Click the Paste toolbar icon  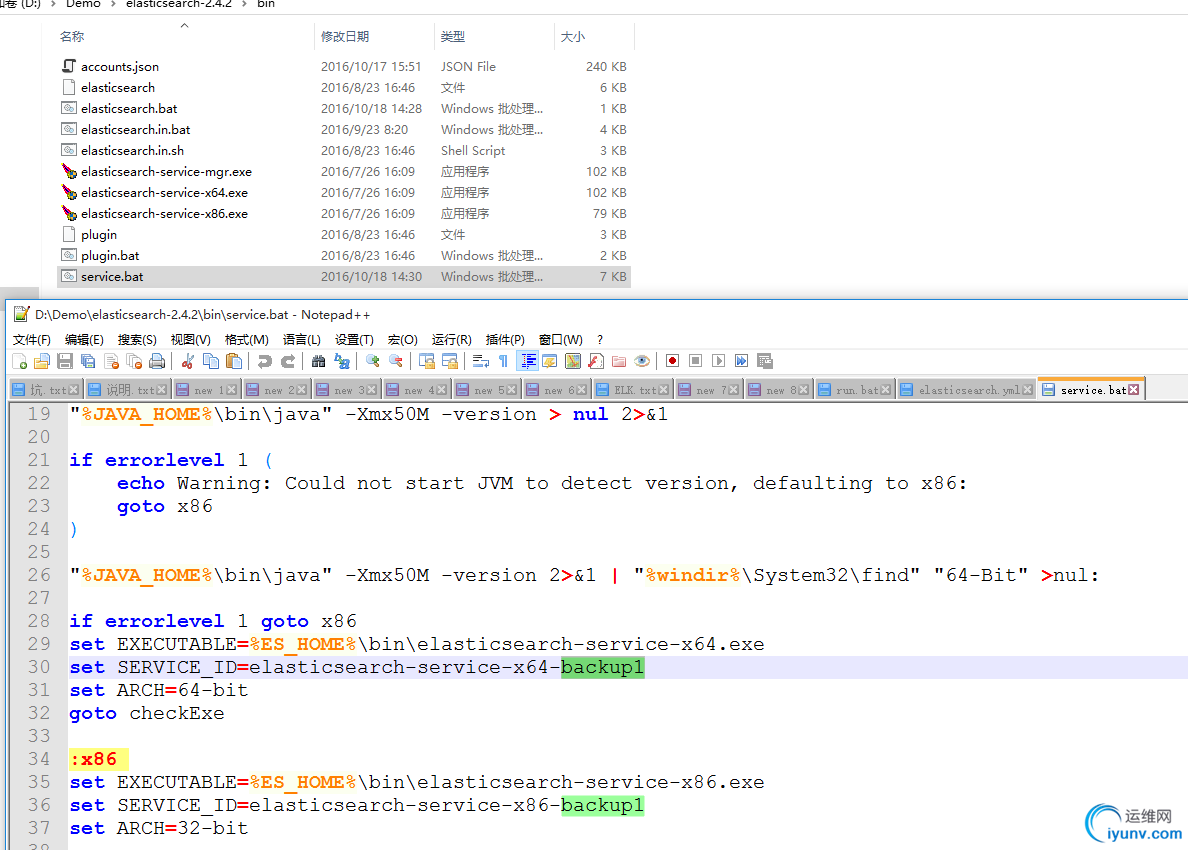pyautogui.click(x=234, y=361)
